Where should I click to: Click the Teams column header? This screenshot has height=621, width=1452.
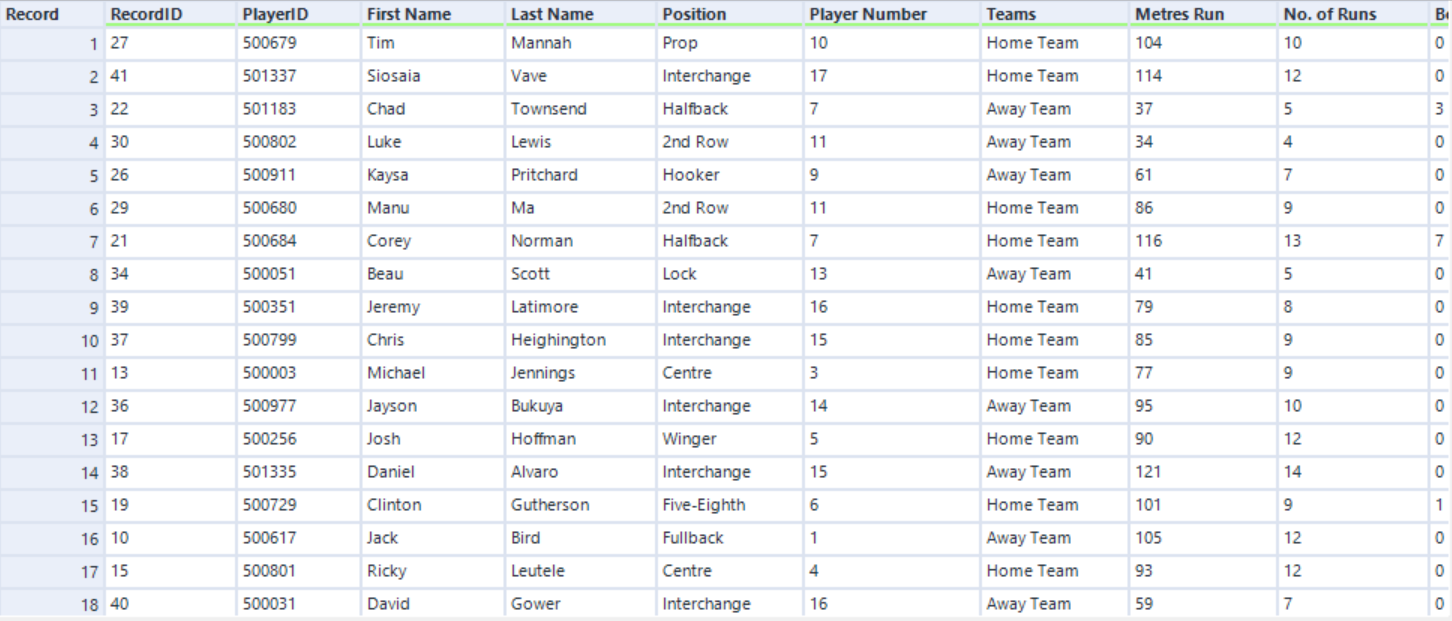(1011, 14)
